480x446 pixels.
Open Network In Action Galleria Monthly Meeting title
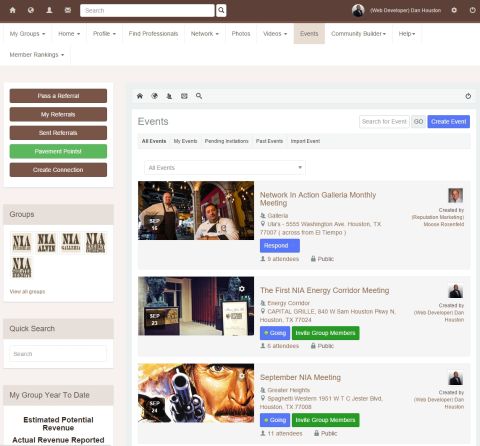pyautogui.click(x=318, y=199)
